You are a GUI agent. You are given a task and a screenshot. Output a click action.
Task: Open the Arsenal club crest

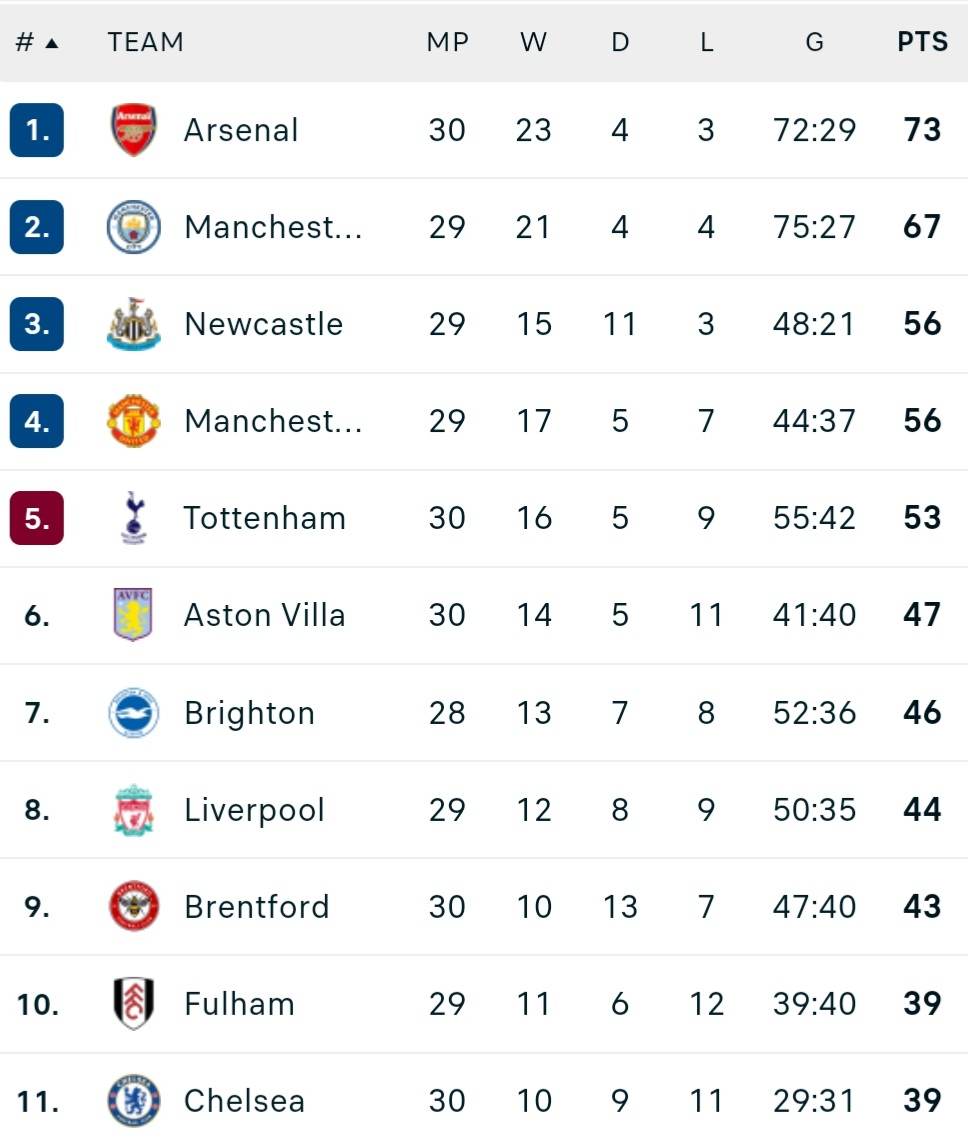click(133, 130)
